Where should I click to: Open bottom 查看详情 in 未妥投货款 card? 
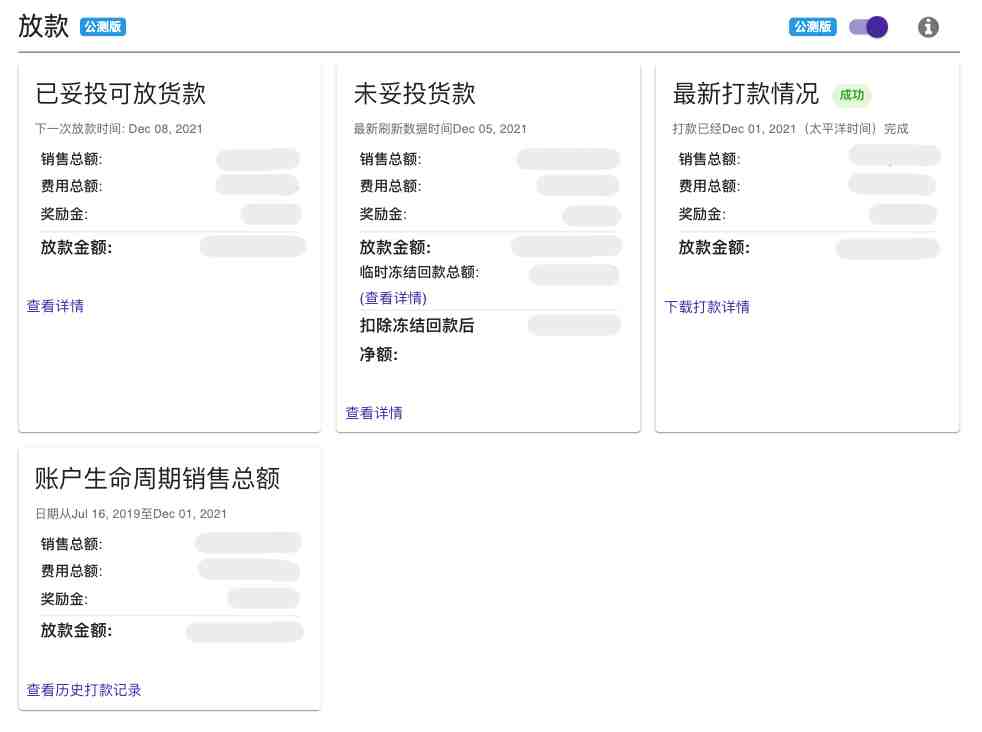374,413
